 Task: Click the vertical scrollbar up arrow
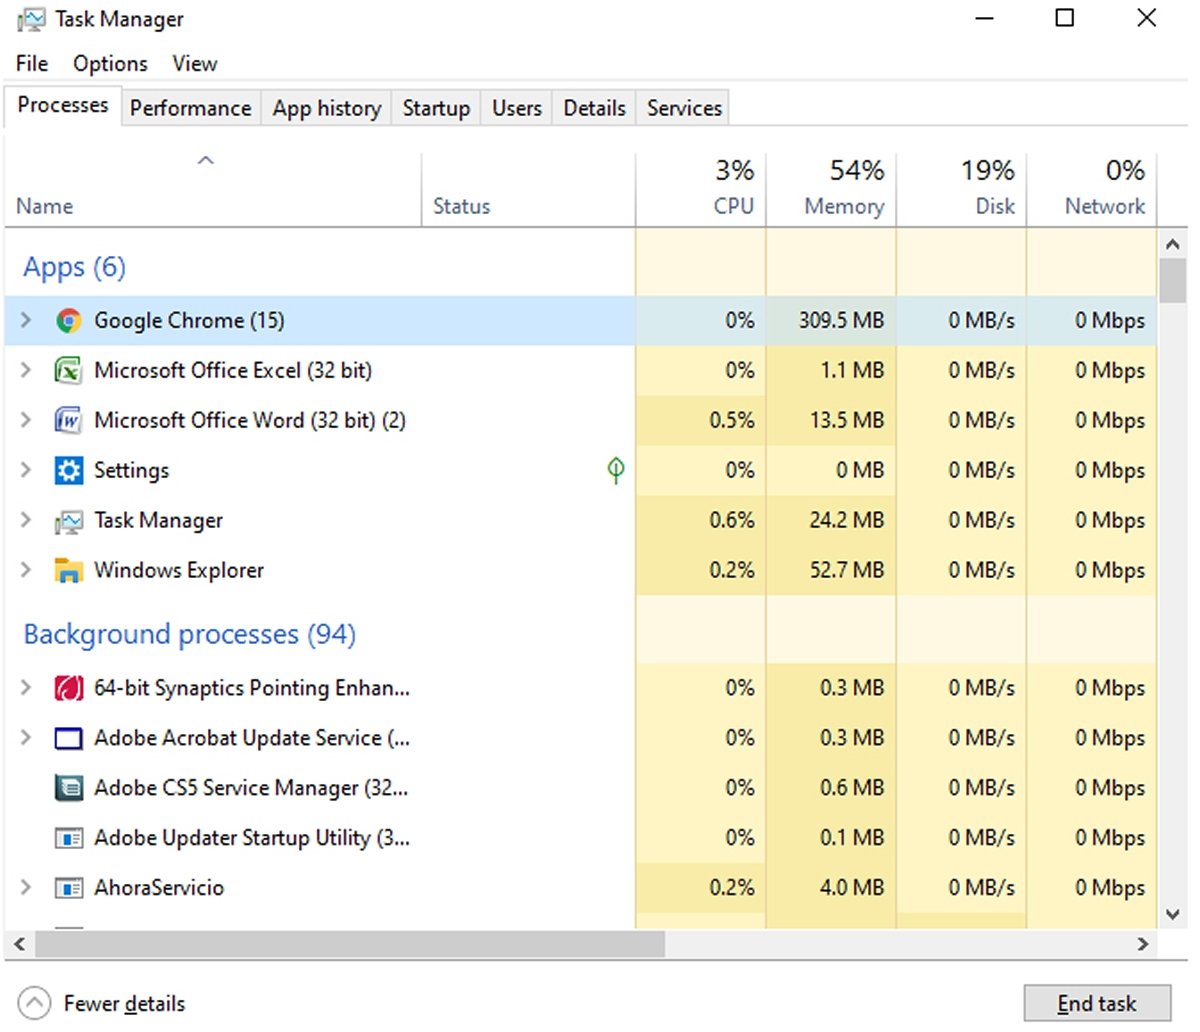(1173, 244)
